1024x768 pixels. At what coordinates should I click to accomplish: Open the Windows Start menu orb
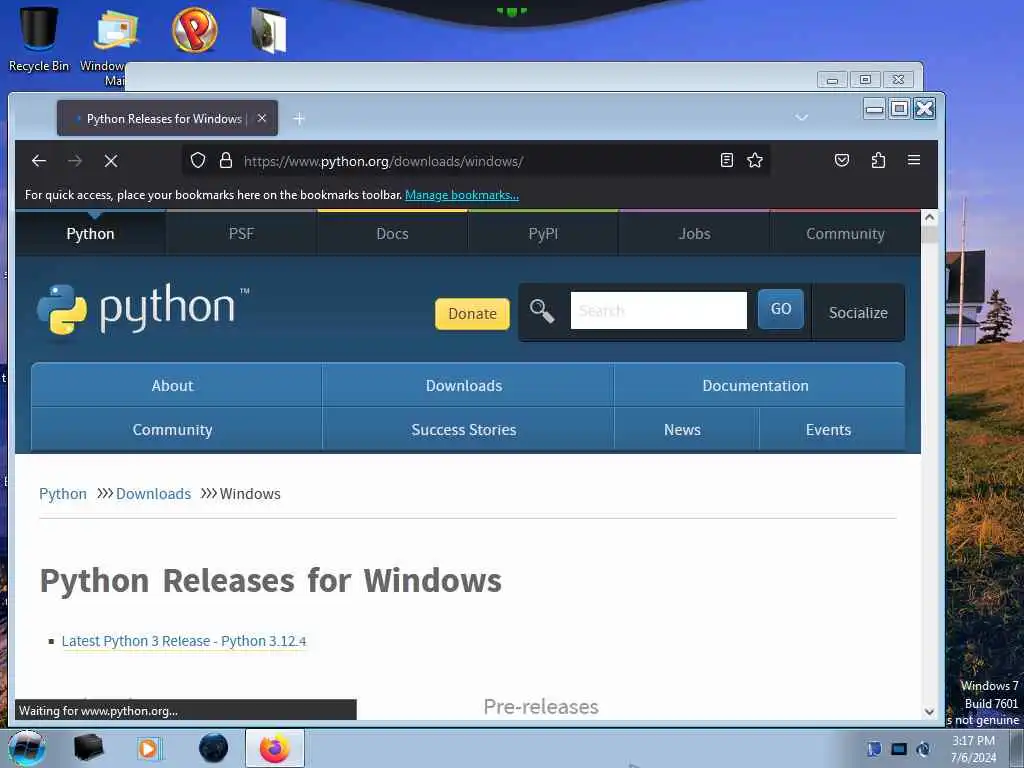coord(27,748)
